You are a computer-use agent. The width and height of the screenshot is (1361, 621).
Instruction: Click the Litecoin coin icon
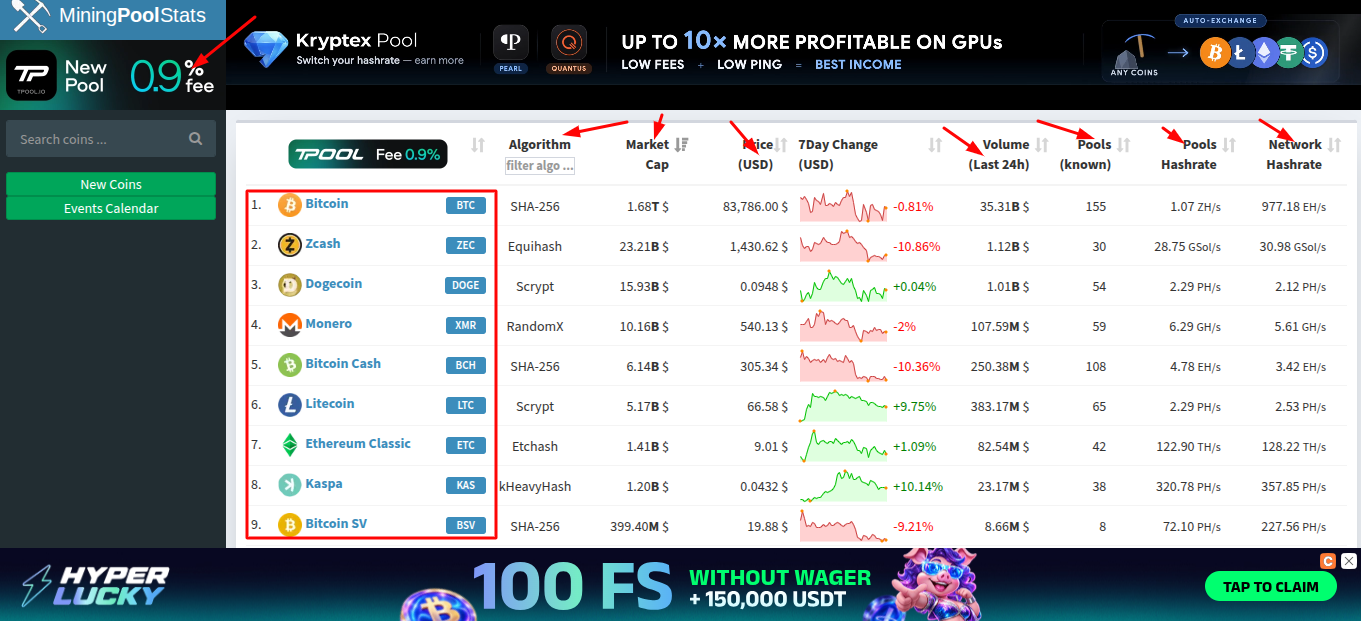pos(290,405)
